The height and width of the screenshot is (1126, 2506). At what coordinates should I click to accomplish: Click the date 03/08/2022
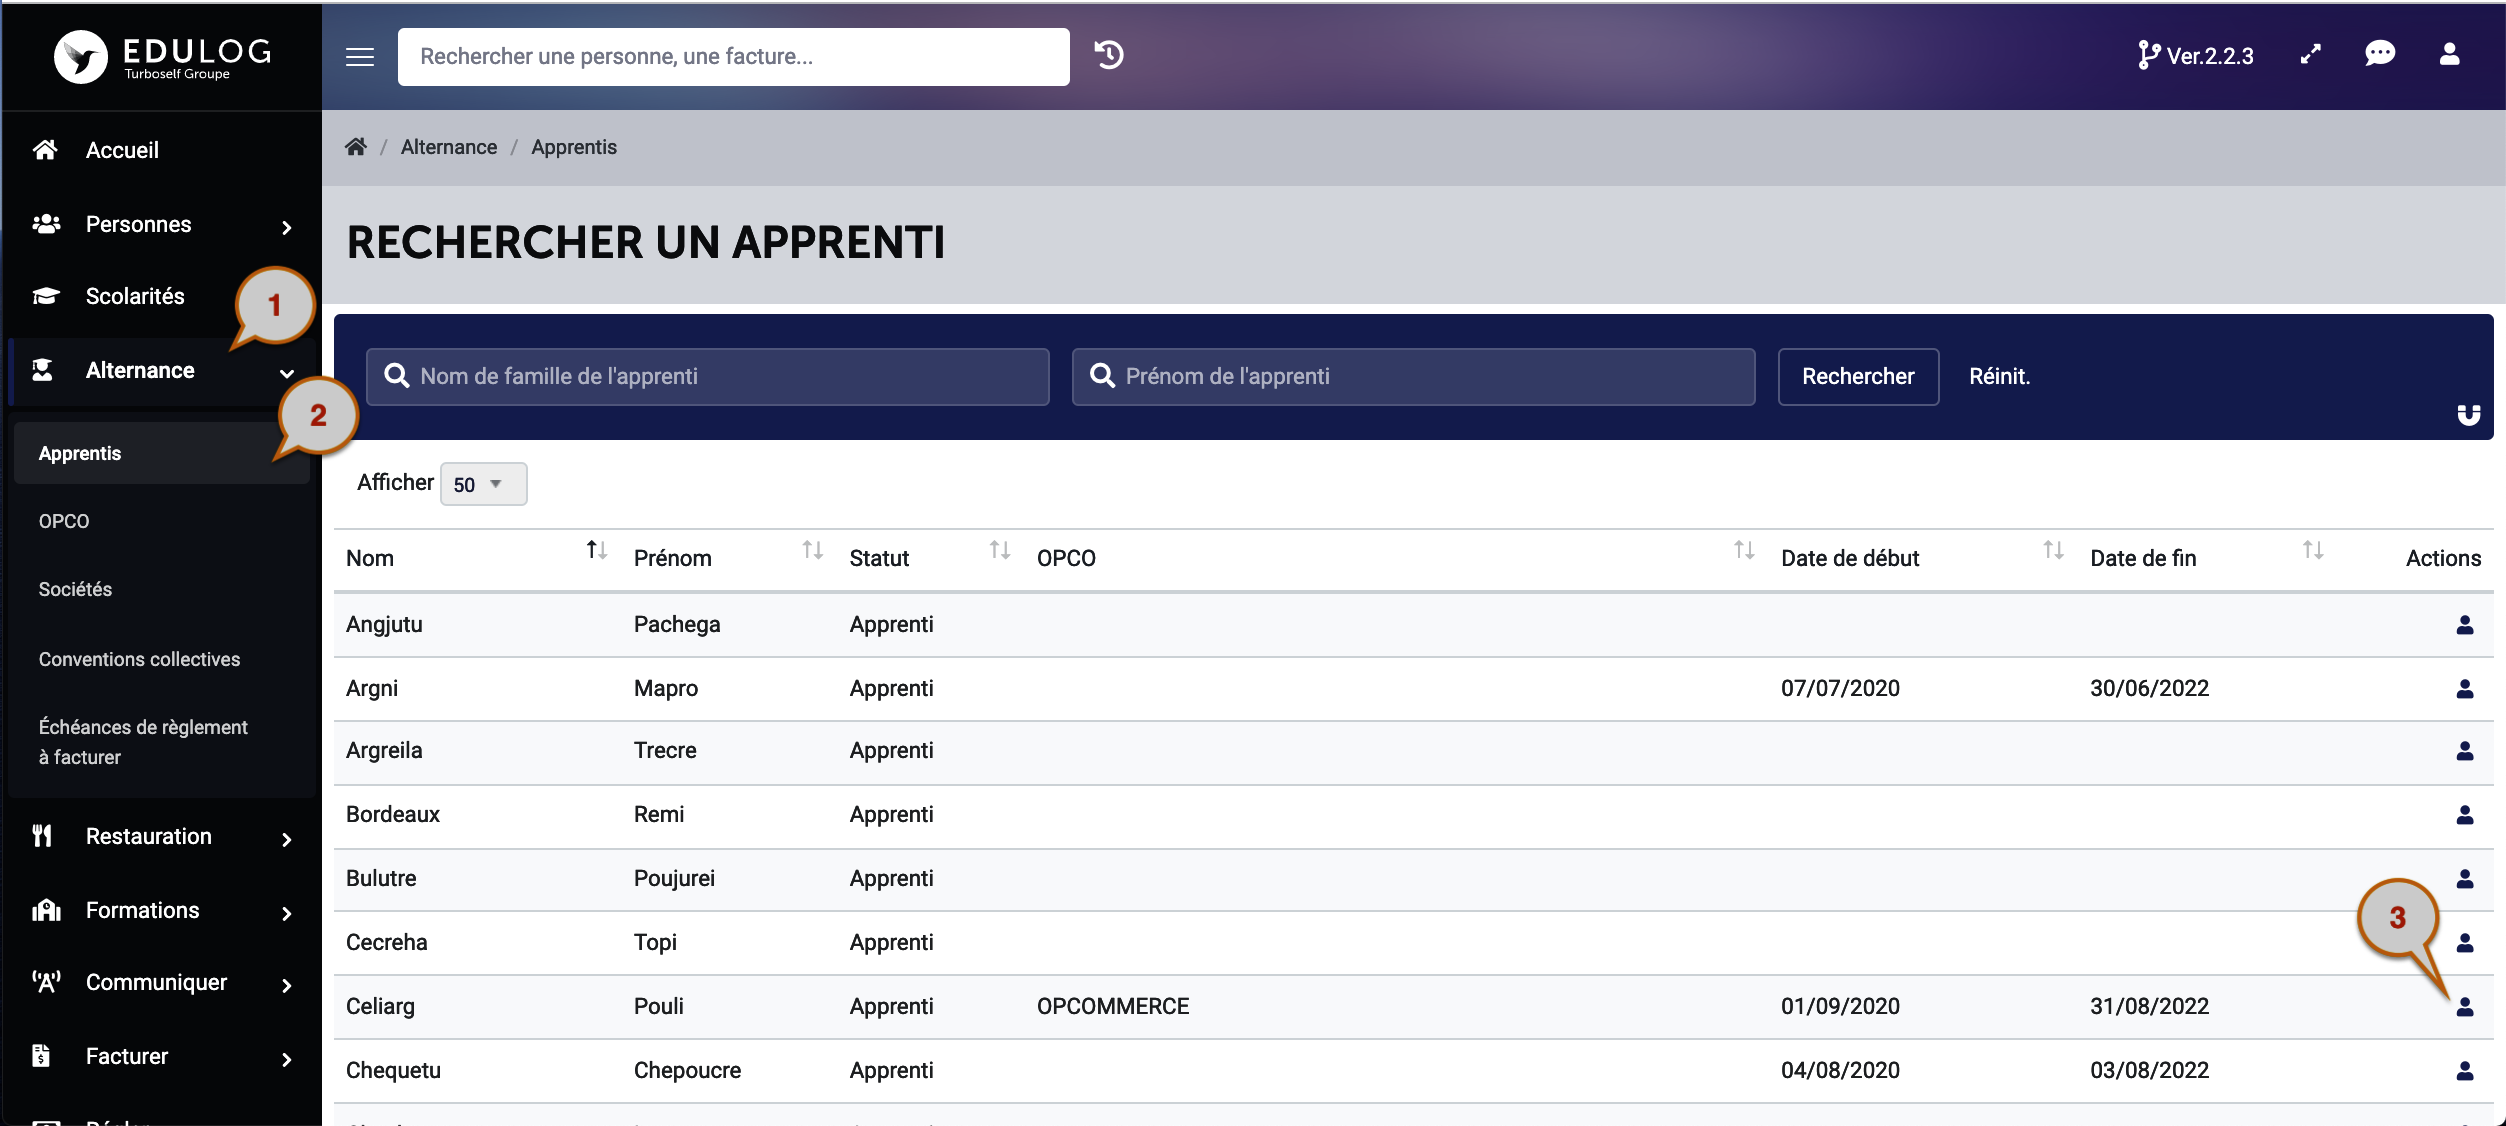2149,1070
